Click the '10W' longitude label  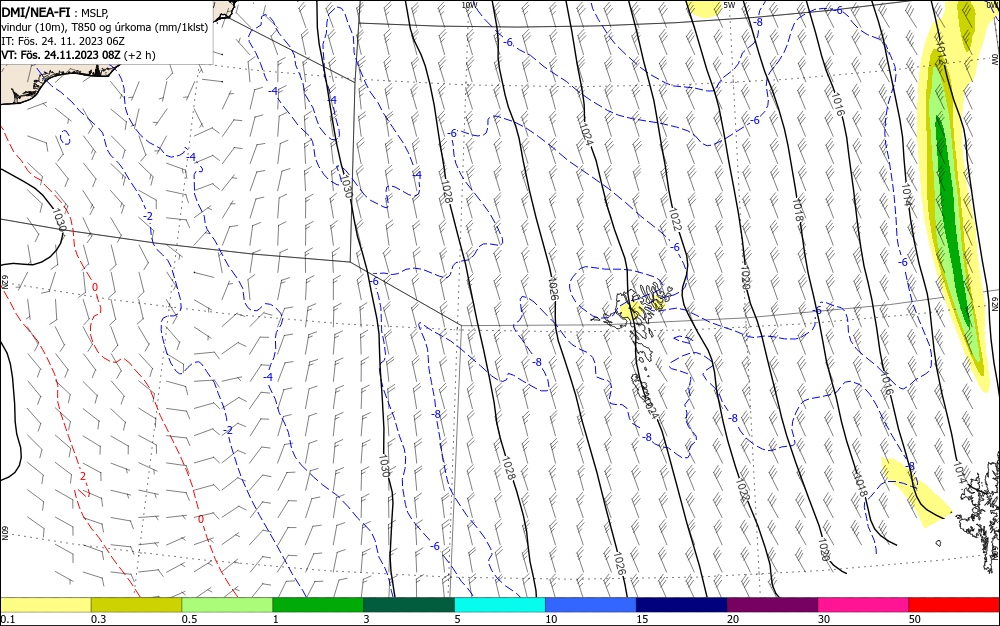[469, 5]
